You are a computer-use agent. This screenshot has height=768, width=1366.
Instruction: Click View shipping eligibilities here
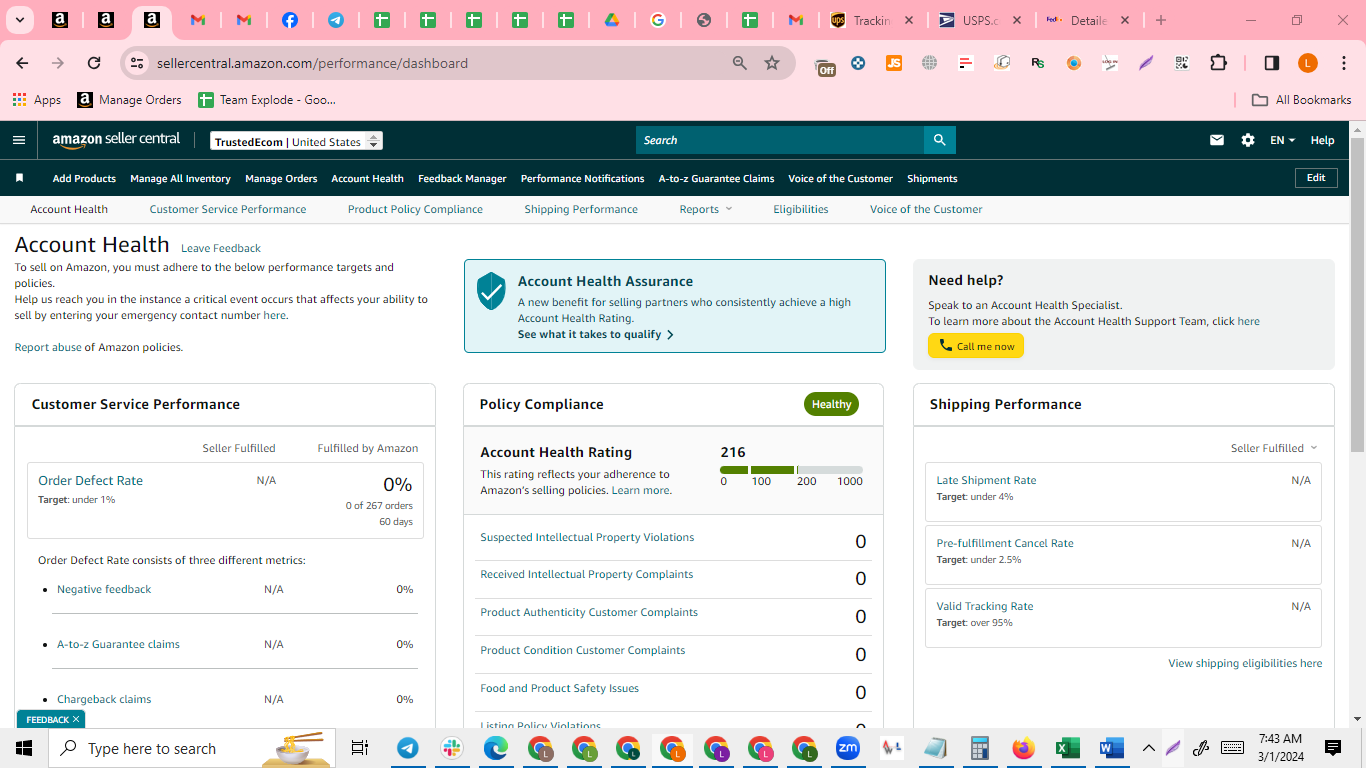pyautogui.click(x=1245, y=663)
